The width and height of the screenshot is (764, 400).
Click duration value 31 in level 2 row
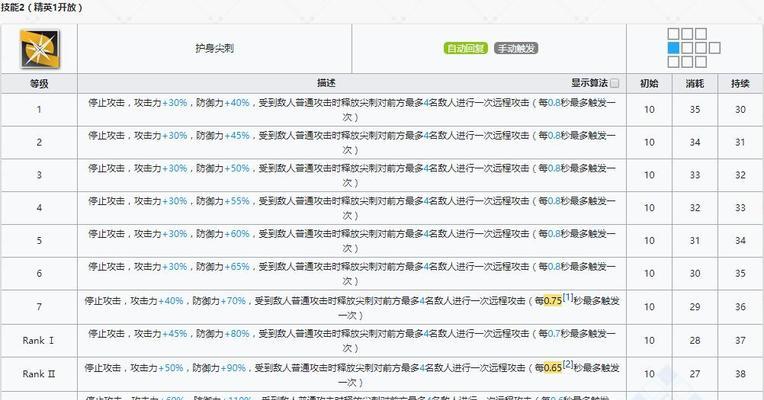tap(741, 142)
